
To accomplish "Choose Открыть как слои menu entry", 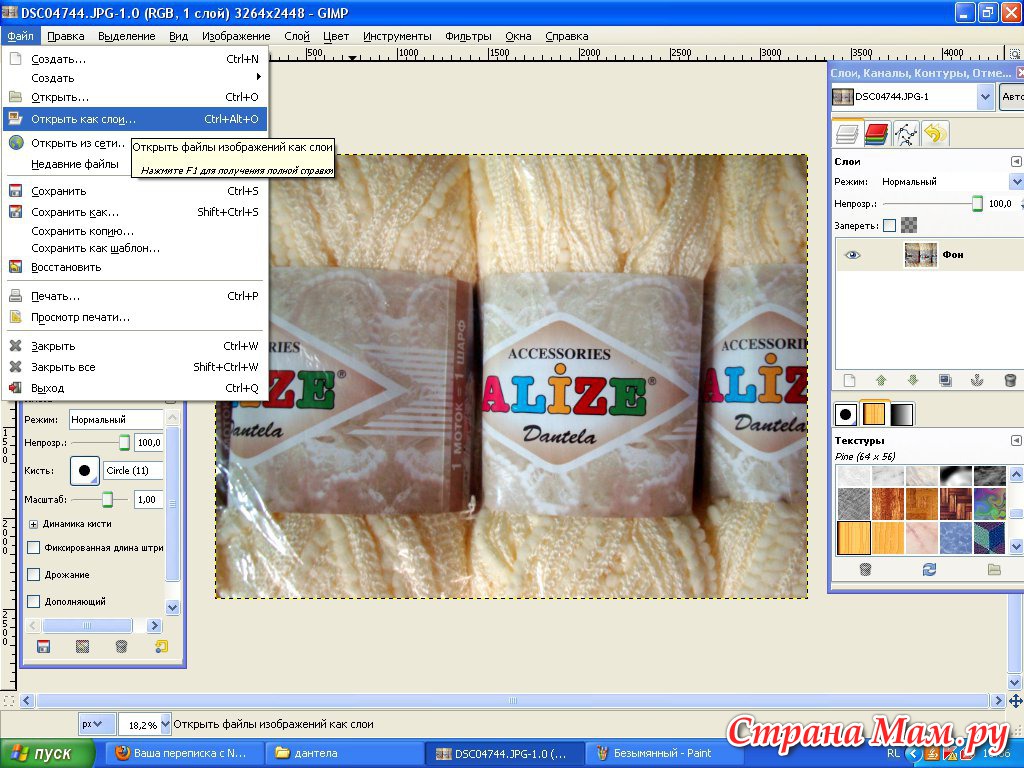I will point(135,119).
